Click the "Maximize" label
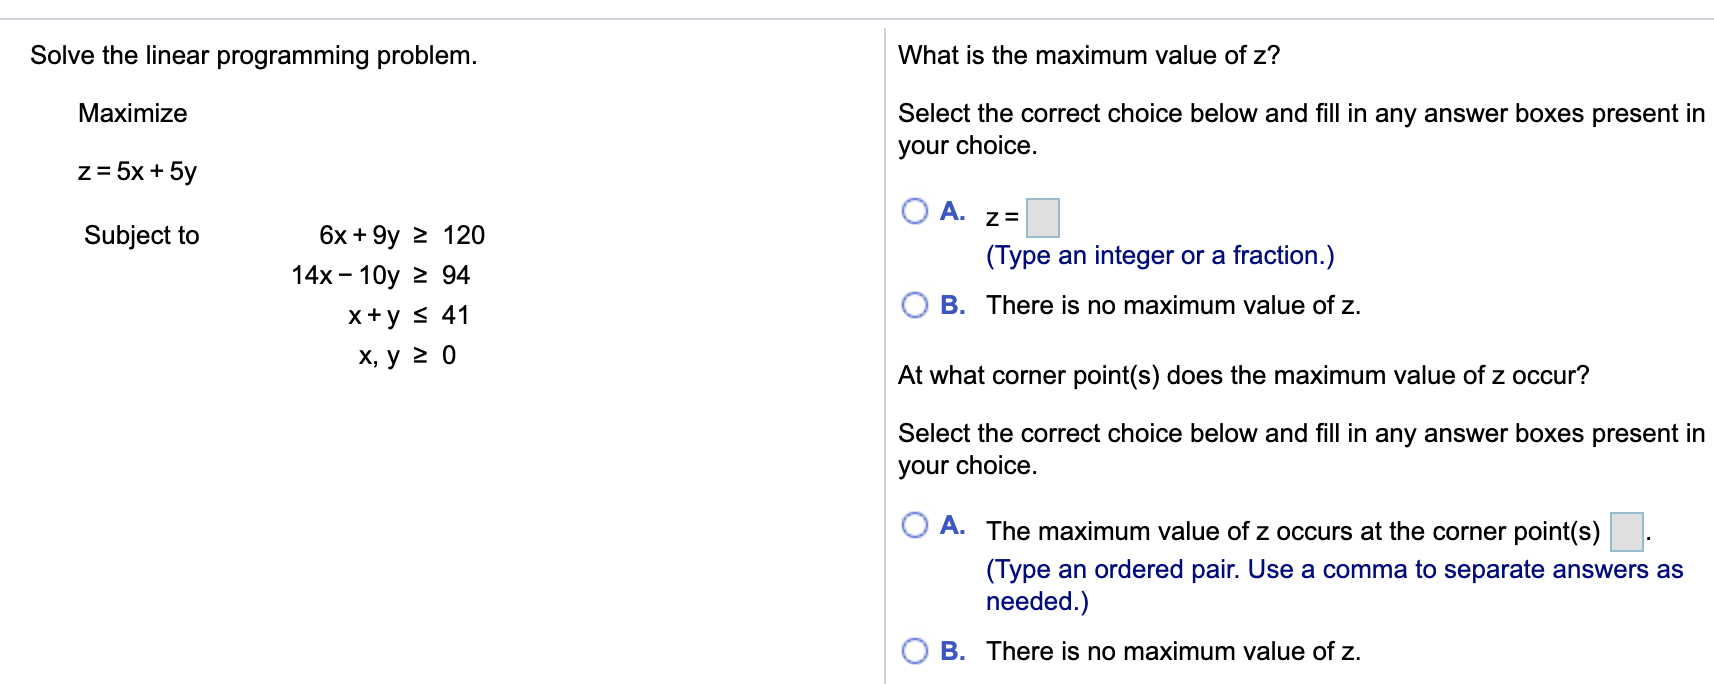Screen dimensions: 1714x684 [133, 113]
